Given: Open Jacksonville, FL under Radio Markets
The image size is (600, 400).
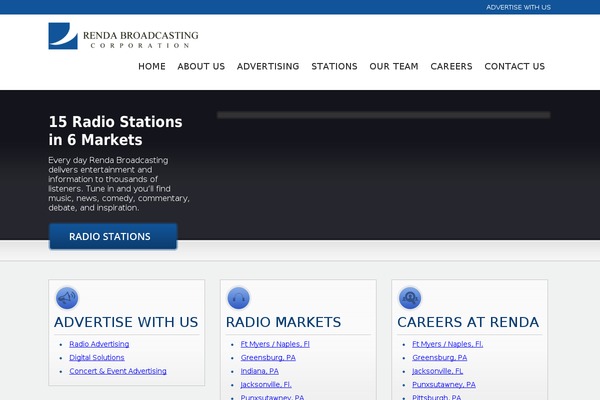Looking at the screenshot, I should tap(266, 384).
